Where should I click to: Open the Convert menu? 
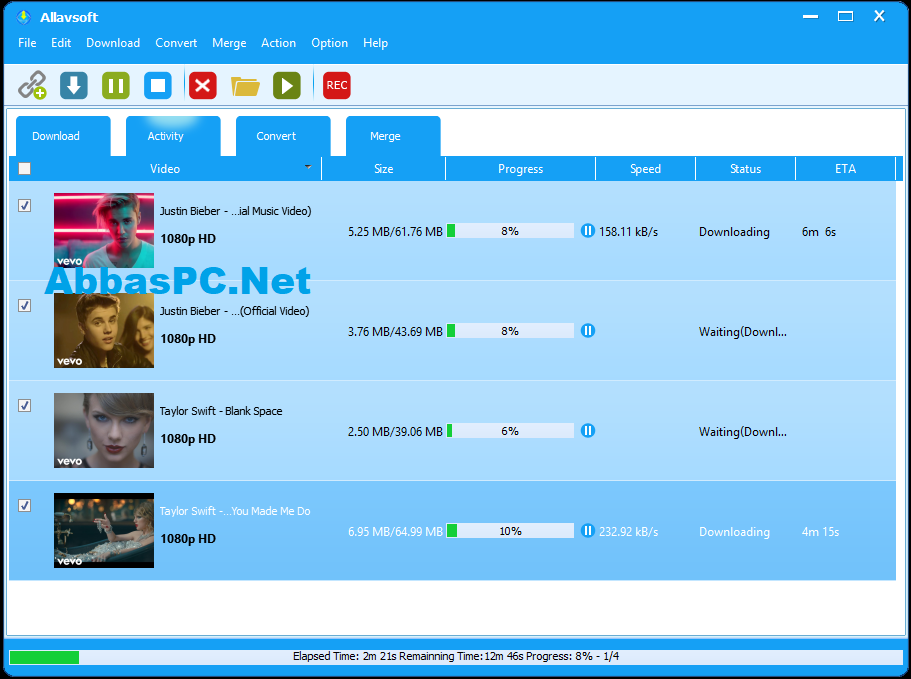(176, 43)
